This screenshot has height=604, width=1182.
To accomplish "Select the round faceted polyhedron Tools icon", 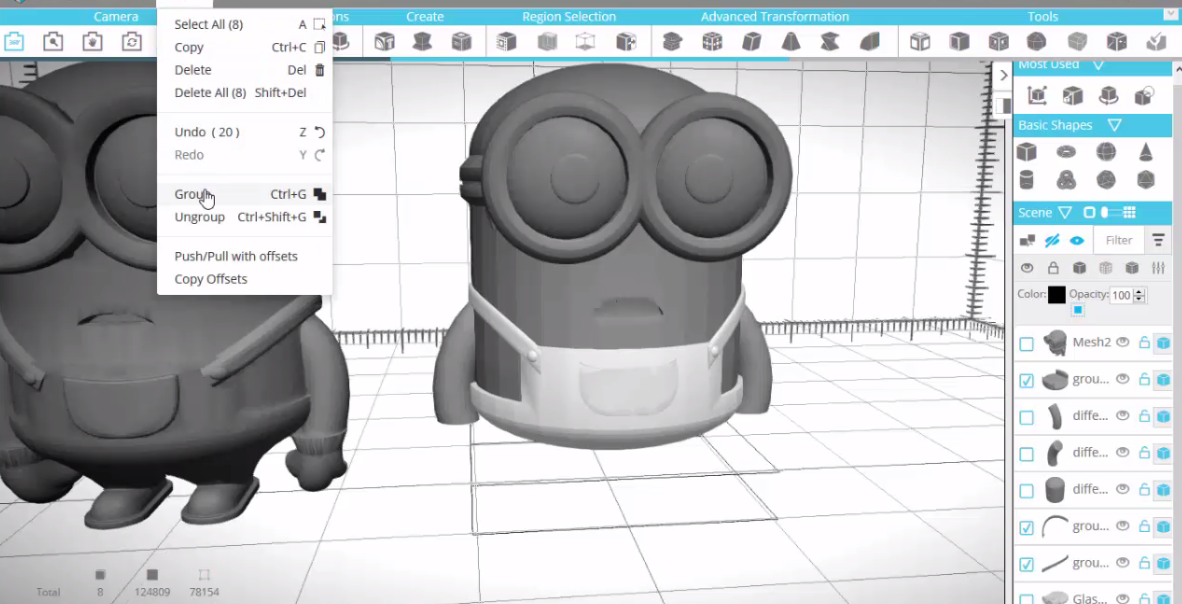I will (1037, 41).
